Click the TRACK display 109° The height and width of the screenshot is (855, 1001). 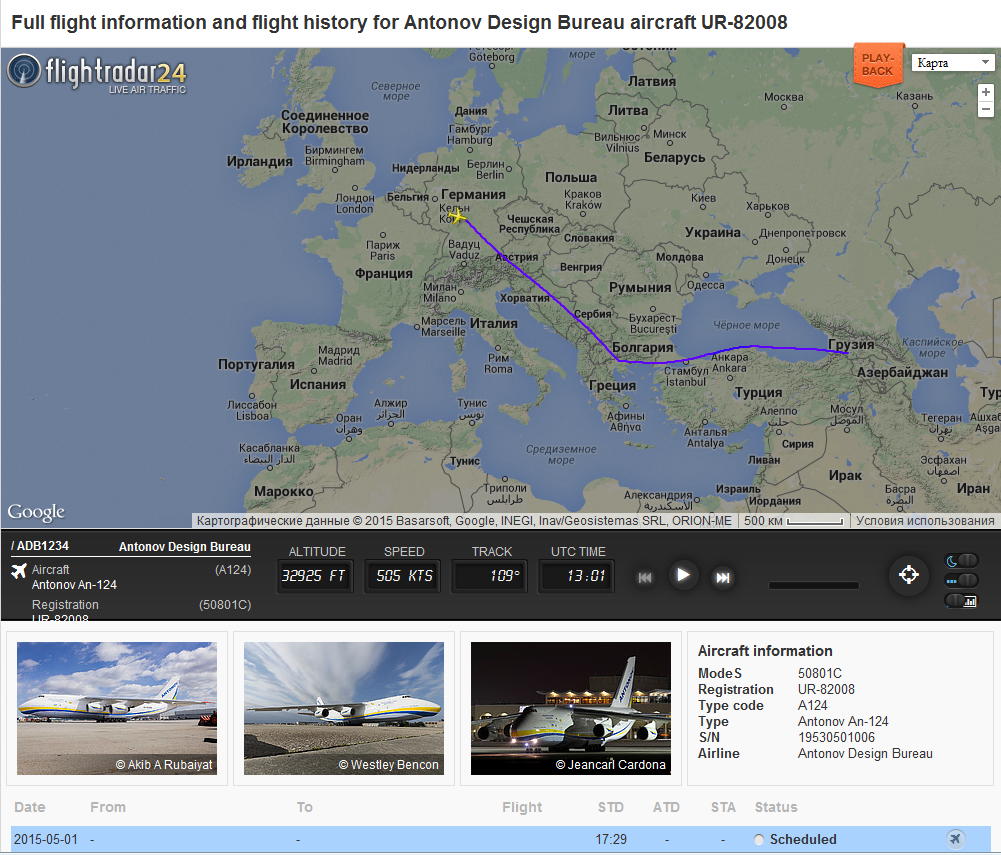pos(490,576)
